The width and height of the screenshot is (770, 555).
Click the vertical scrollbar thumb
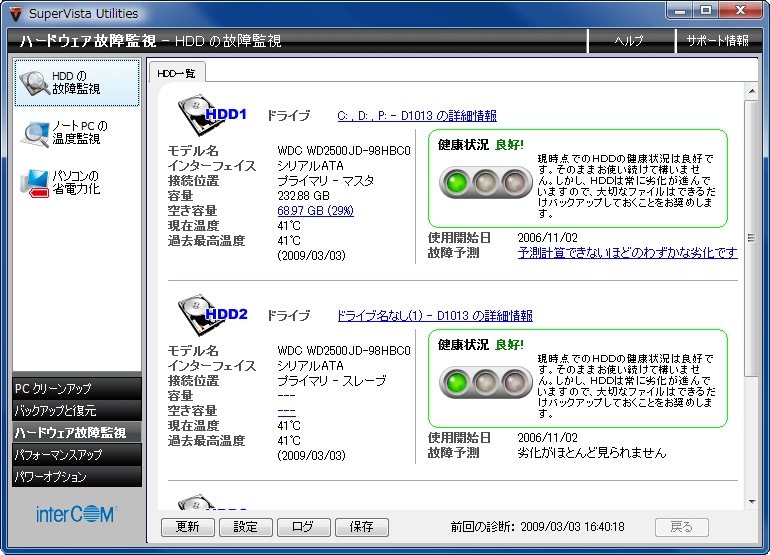[752, 238]
